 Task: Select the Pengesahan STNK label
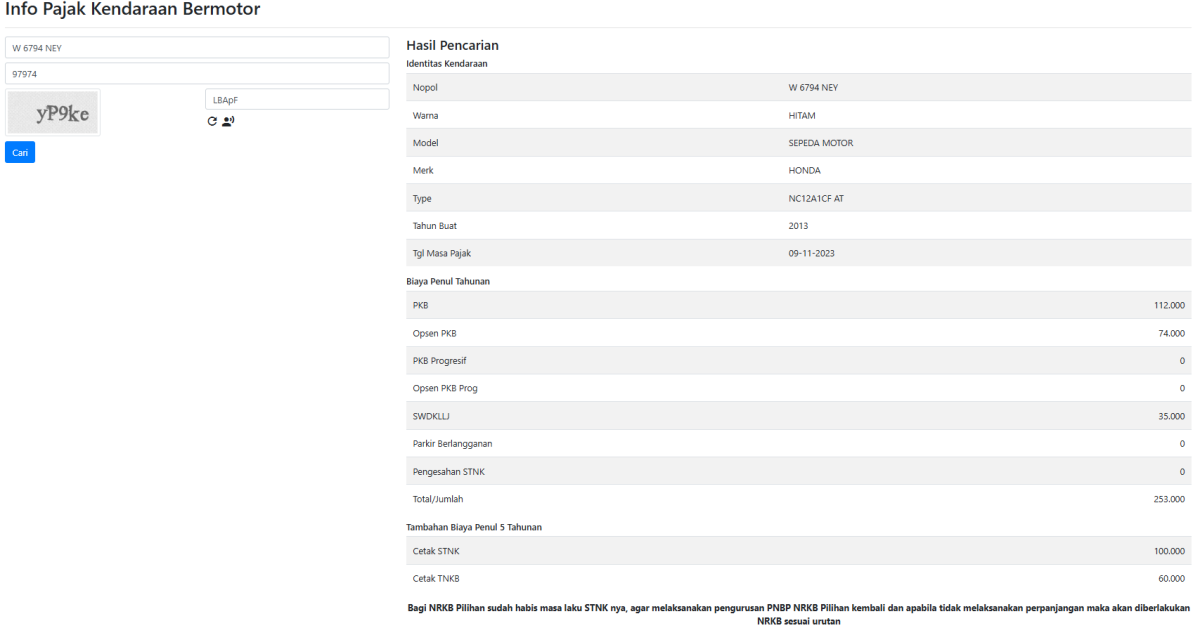click(448, 471)
